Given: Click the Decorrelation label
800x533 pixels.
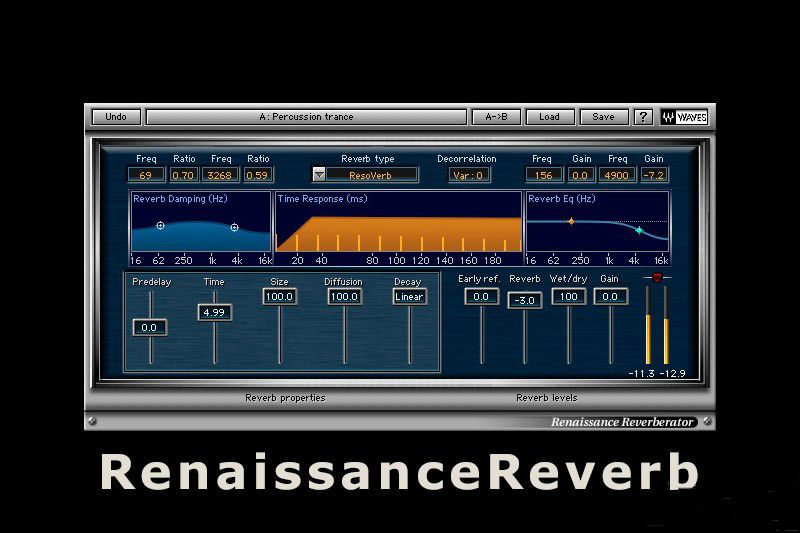Looking at the screenshot, I should (467, 159).
